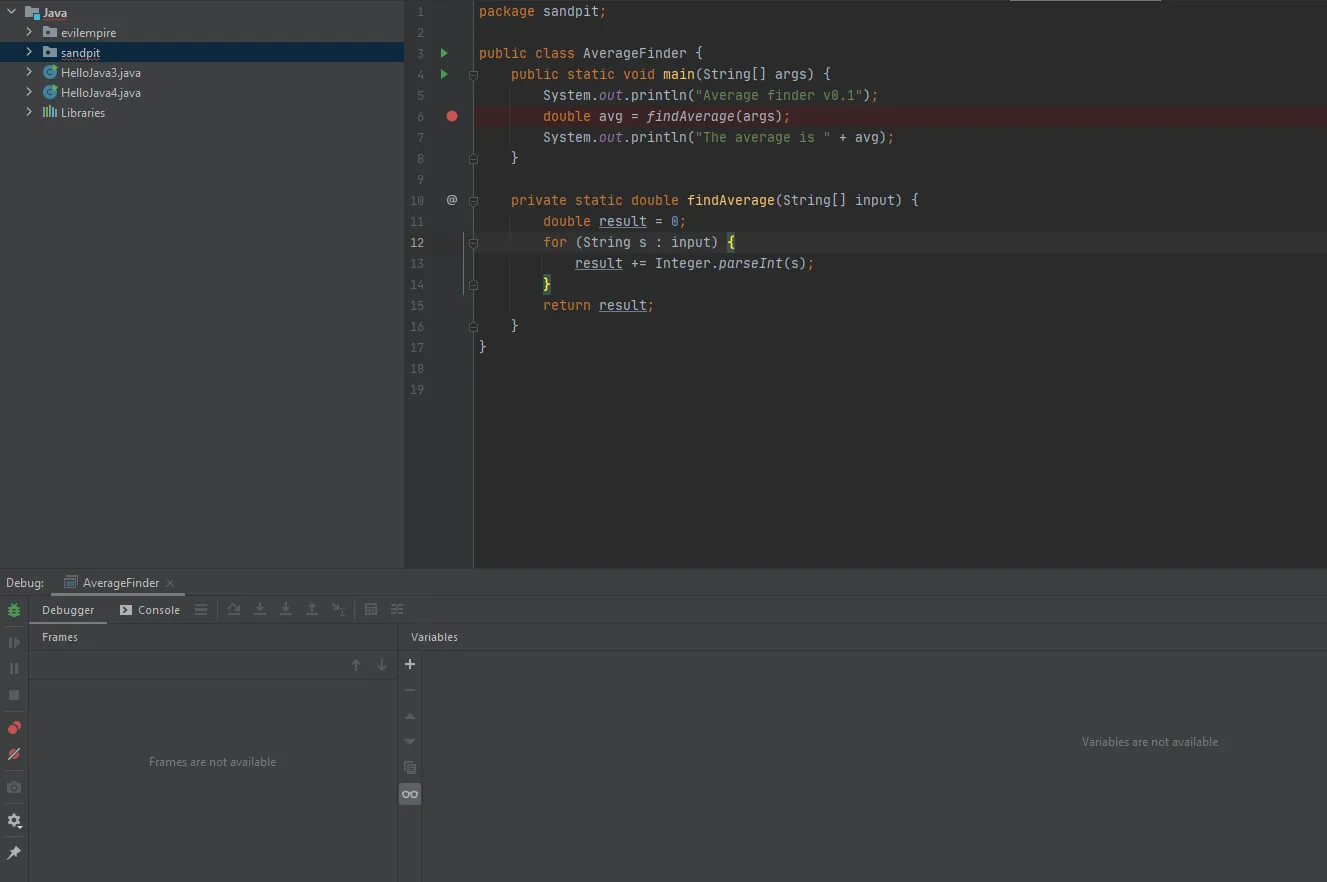
Task: Select HelloJava4.java in project tree
Action: coord(100,92)
